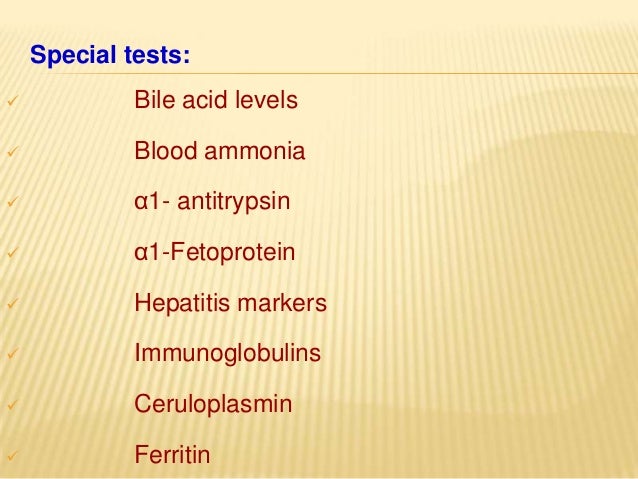Screen dimensions: 638x479
Task: Click the checkmark beside Bile acid levels
Action: coord(13,100)
